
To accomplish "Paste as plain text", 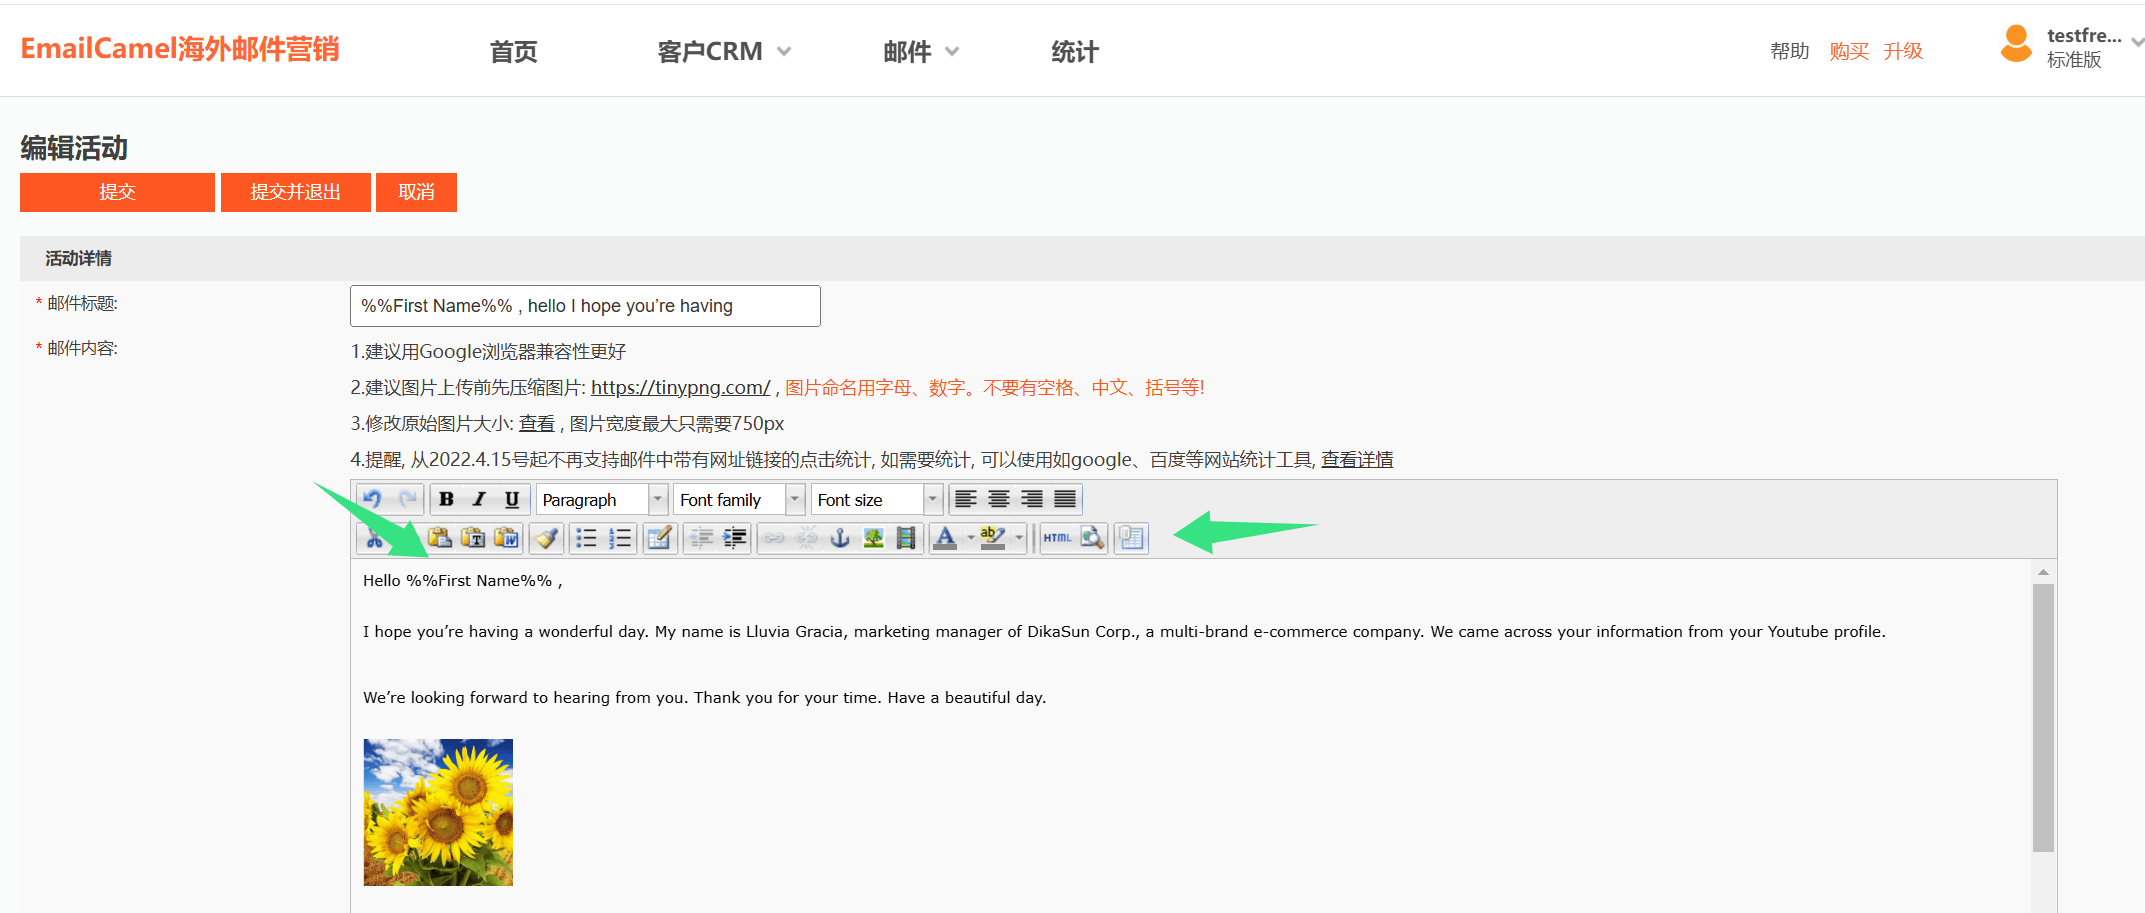I will point(473,538).
